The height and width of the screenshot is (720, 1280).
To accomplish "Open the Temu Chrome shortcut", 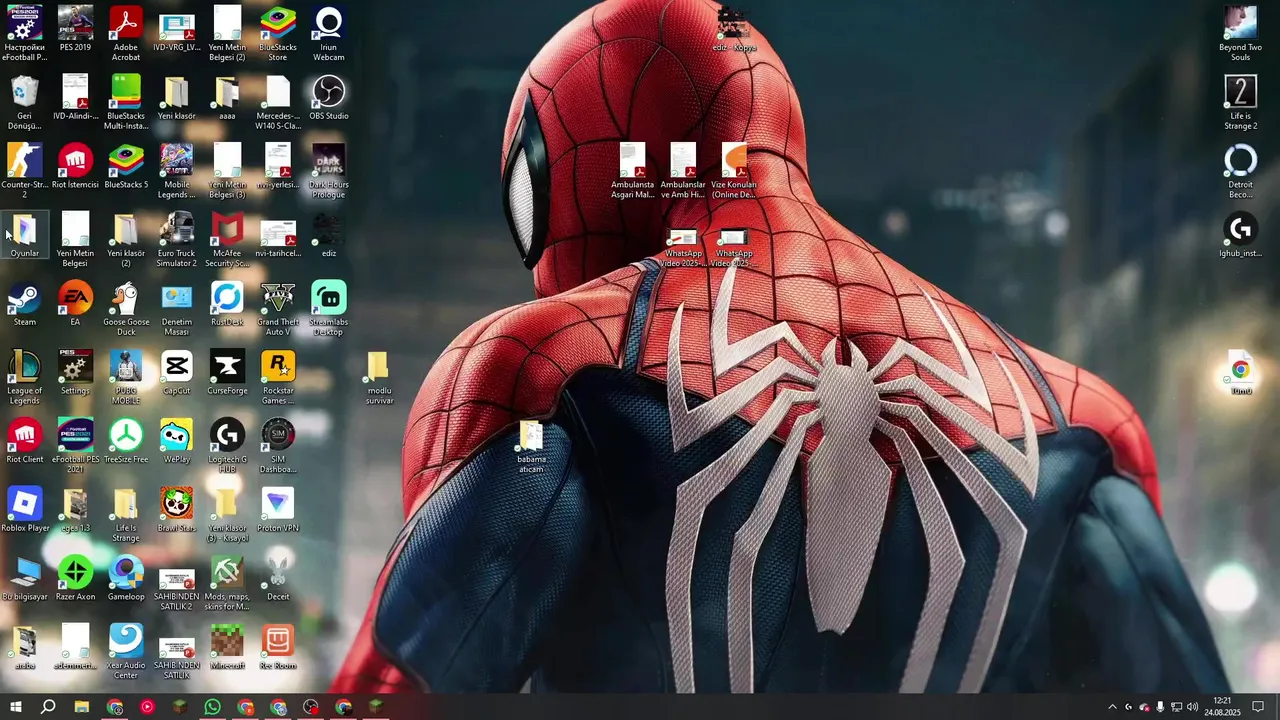I will (x=1240, y=373).
